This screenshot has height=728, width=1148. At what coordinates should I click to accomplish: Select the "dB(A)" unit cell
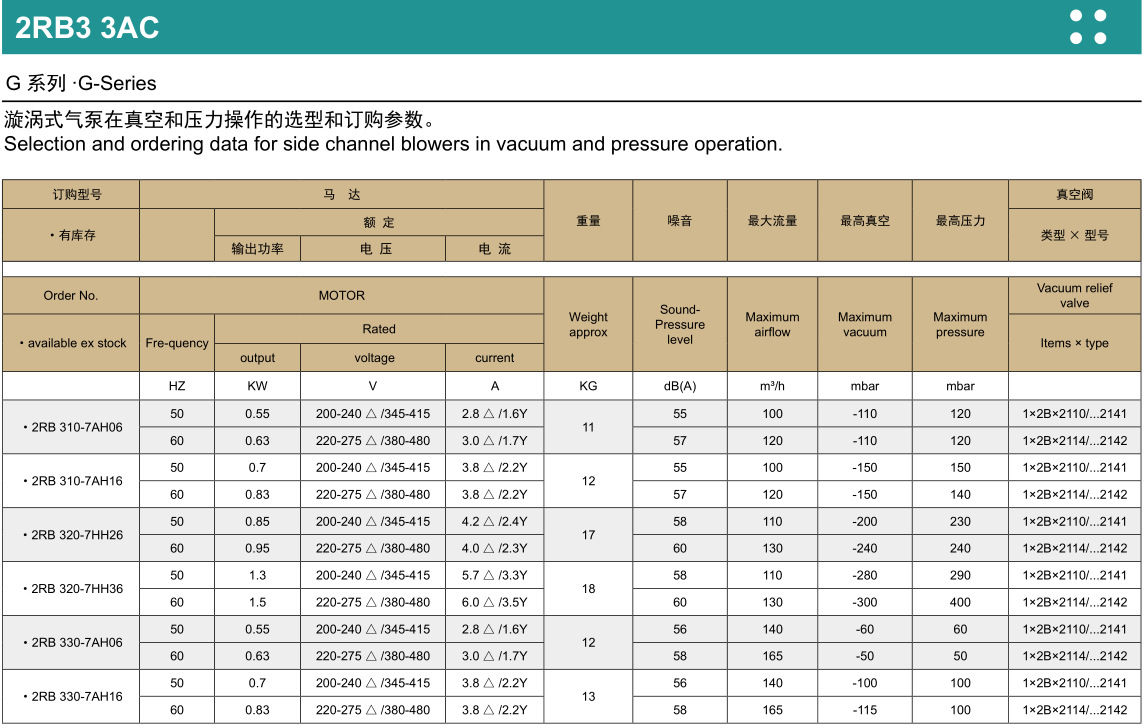tap(679, 386)
